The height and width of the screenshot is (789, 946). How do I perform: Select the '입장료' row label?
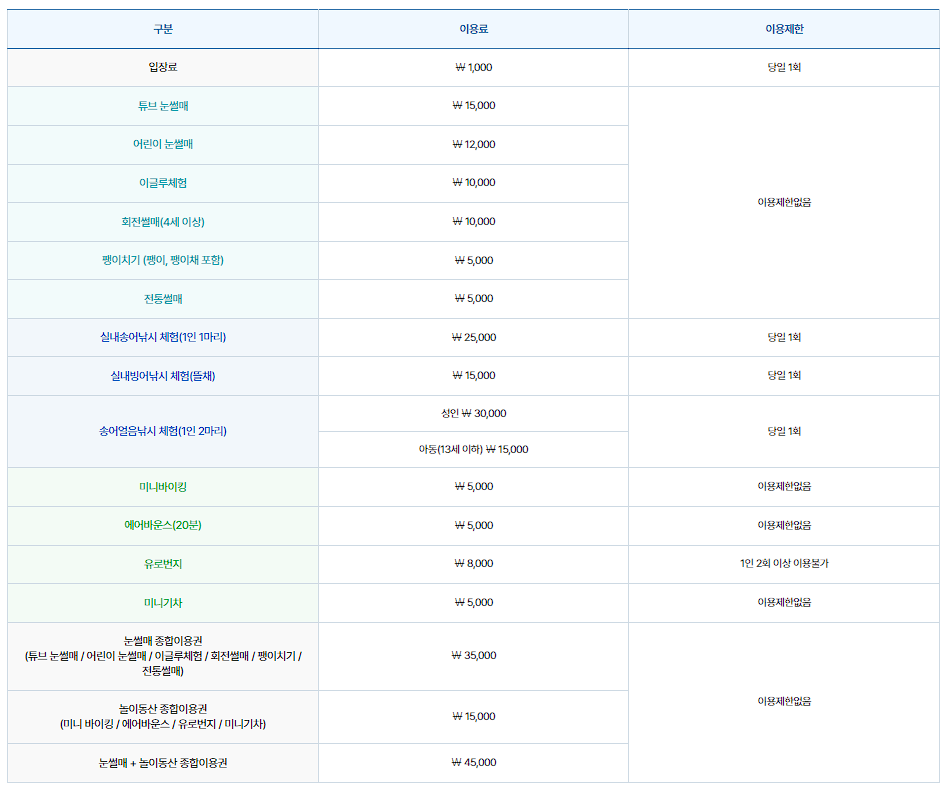tap(163, 67)
